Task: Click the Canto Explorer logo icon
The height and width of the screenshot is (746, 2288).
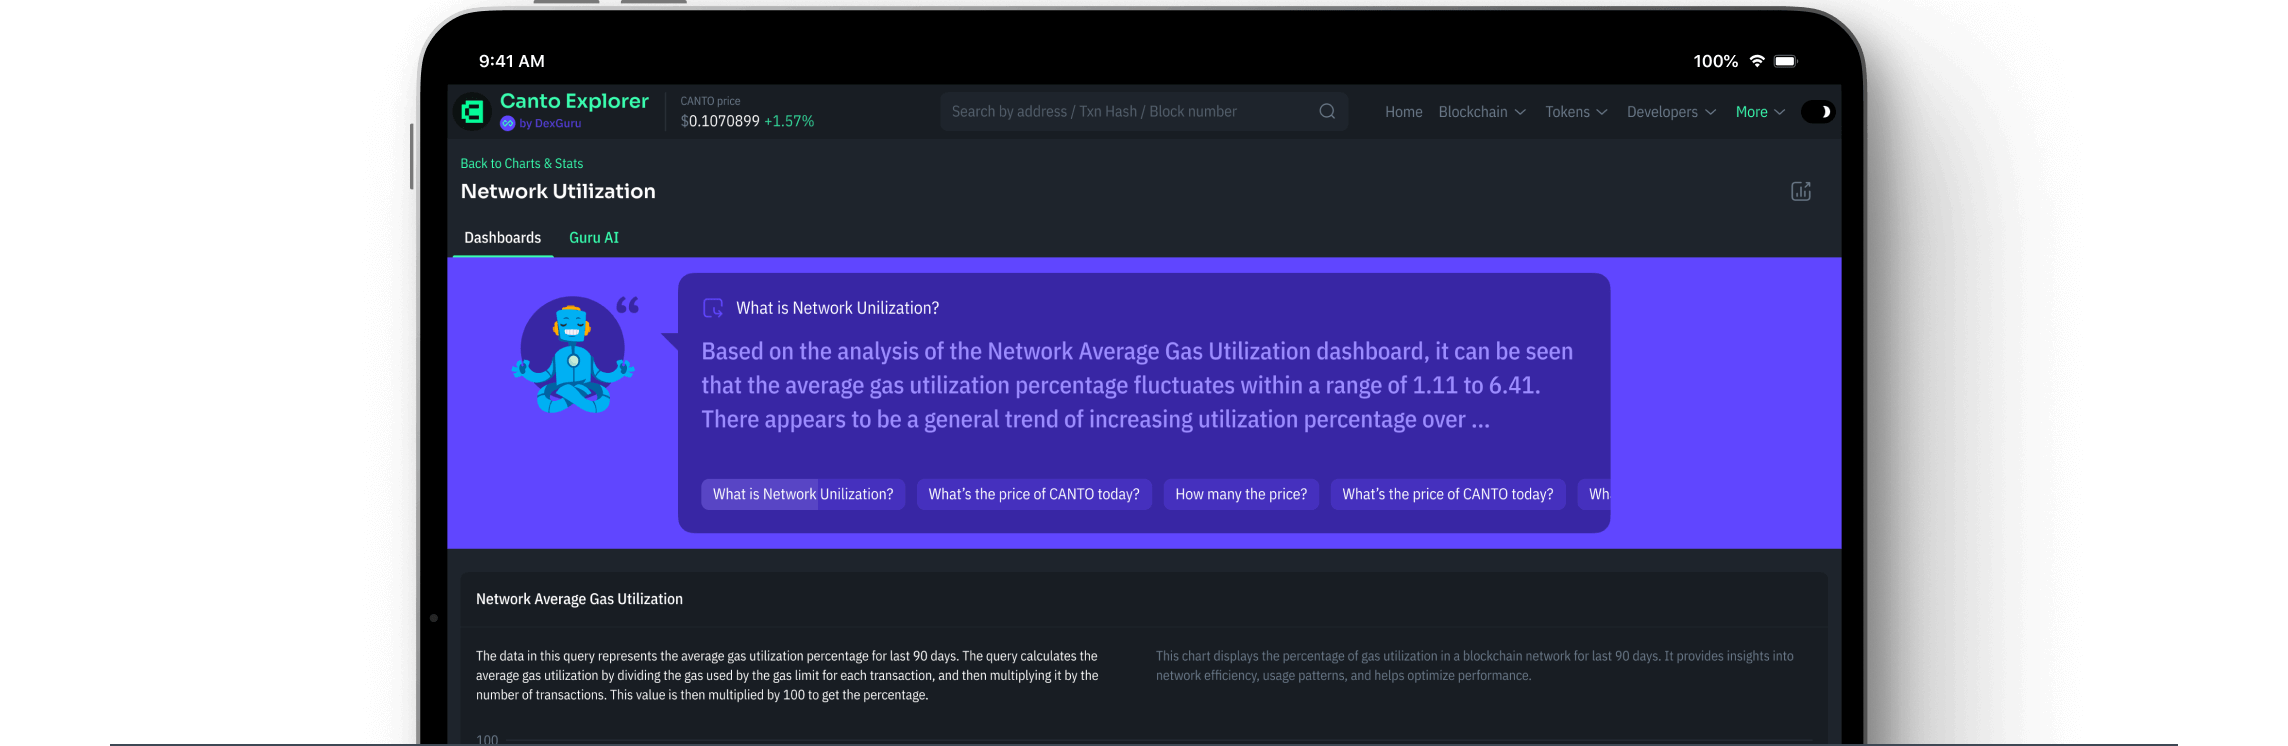Action: click(472, 112)
